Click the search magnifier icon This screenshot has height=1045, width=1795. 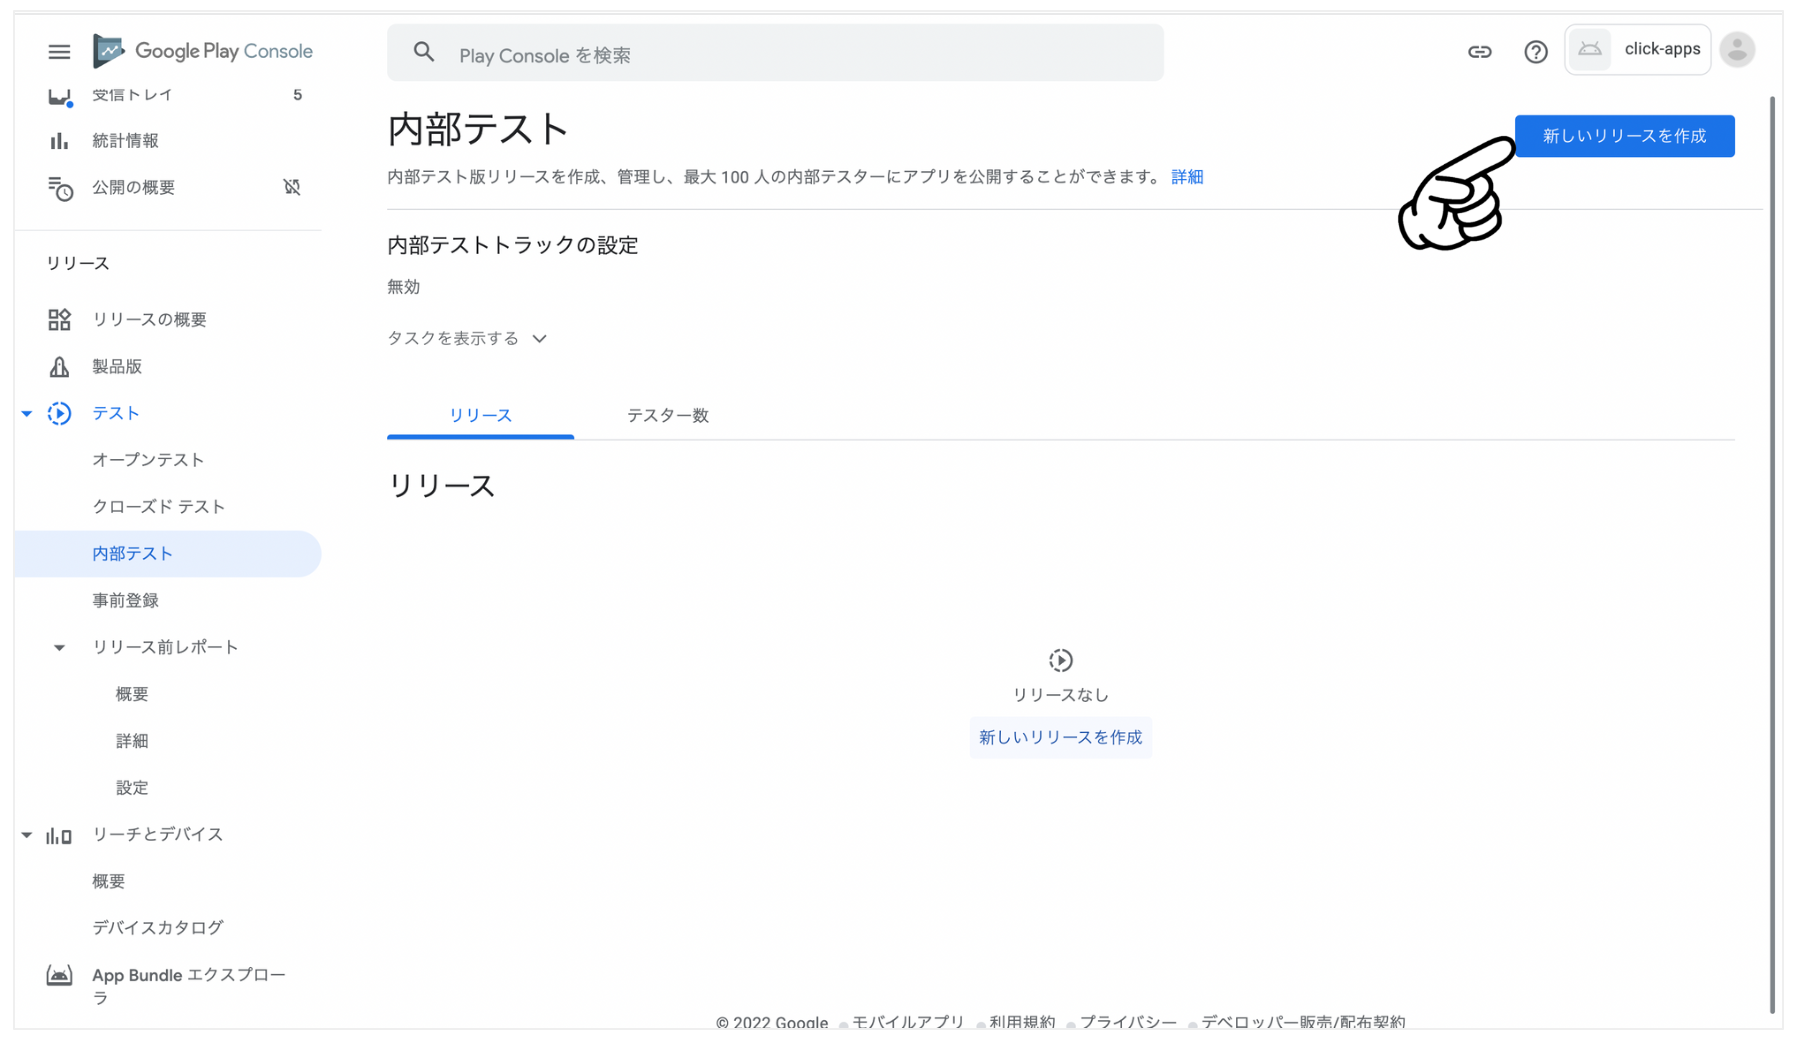[x=424, y=52]
